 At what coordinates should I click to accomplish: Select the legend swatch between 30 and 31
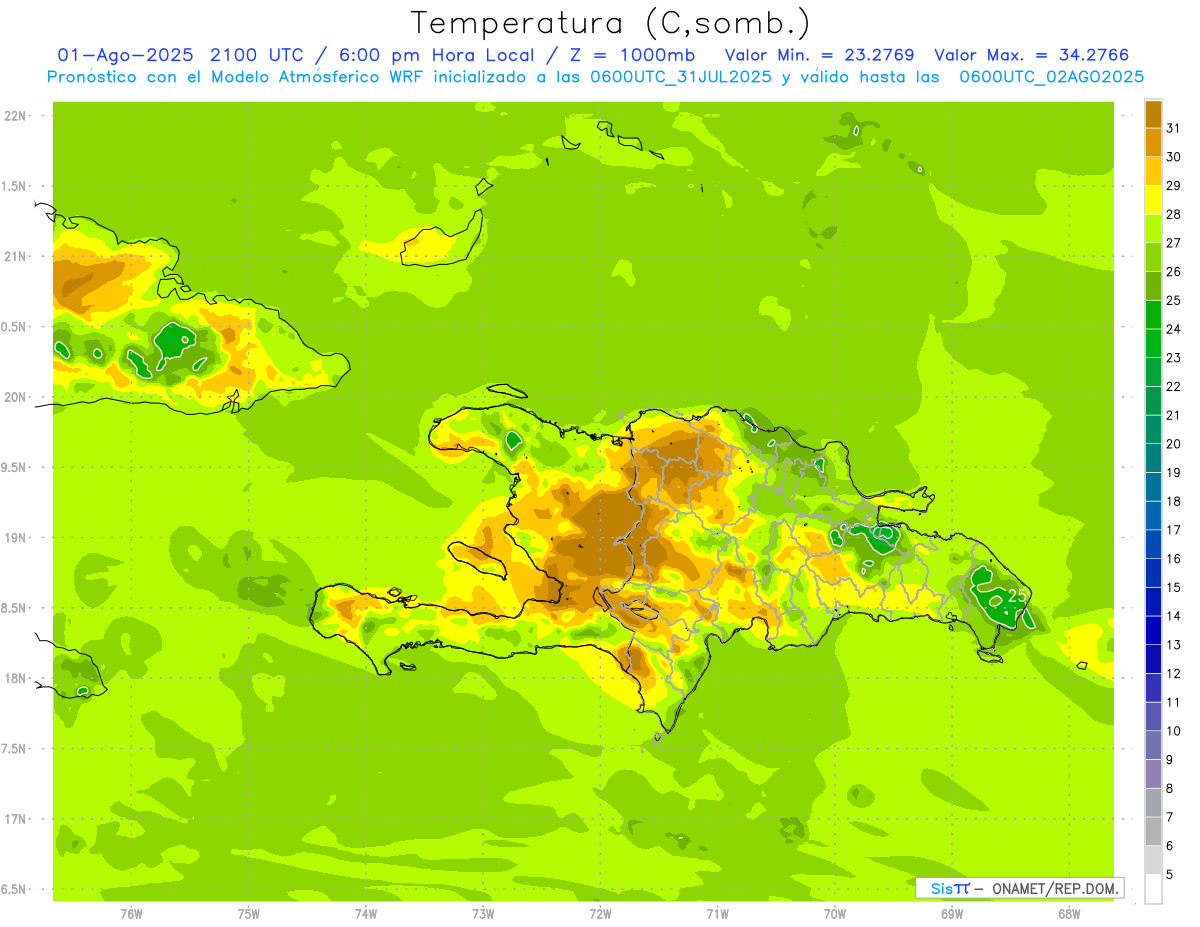tap(1153, 143)
